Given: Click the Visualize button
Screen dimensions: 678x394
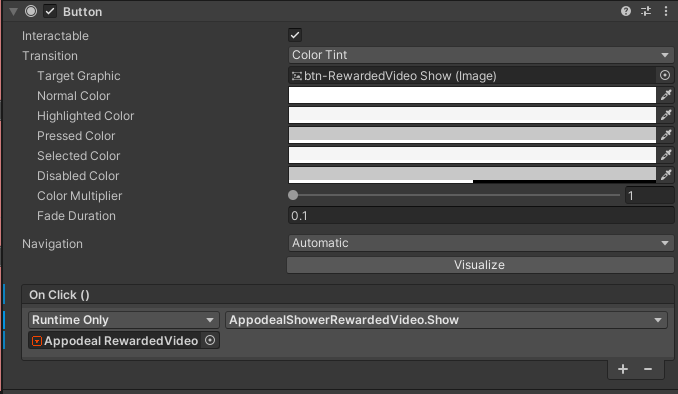Looking at the screenshot, I should pos(480,265).
